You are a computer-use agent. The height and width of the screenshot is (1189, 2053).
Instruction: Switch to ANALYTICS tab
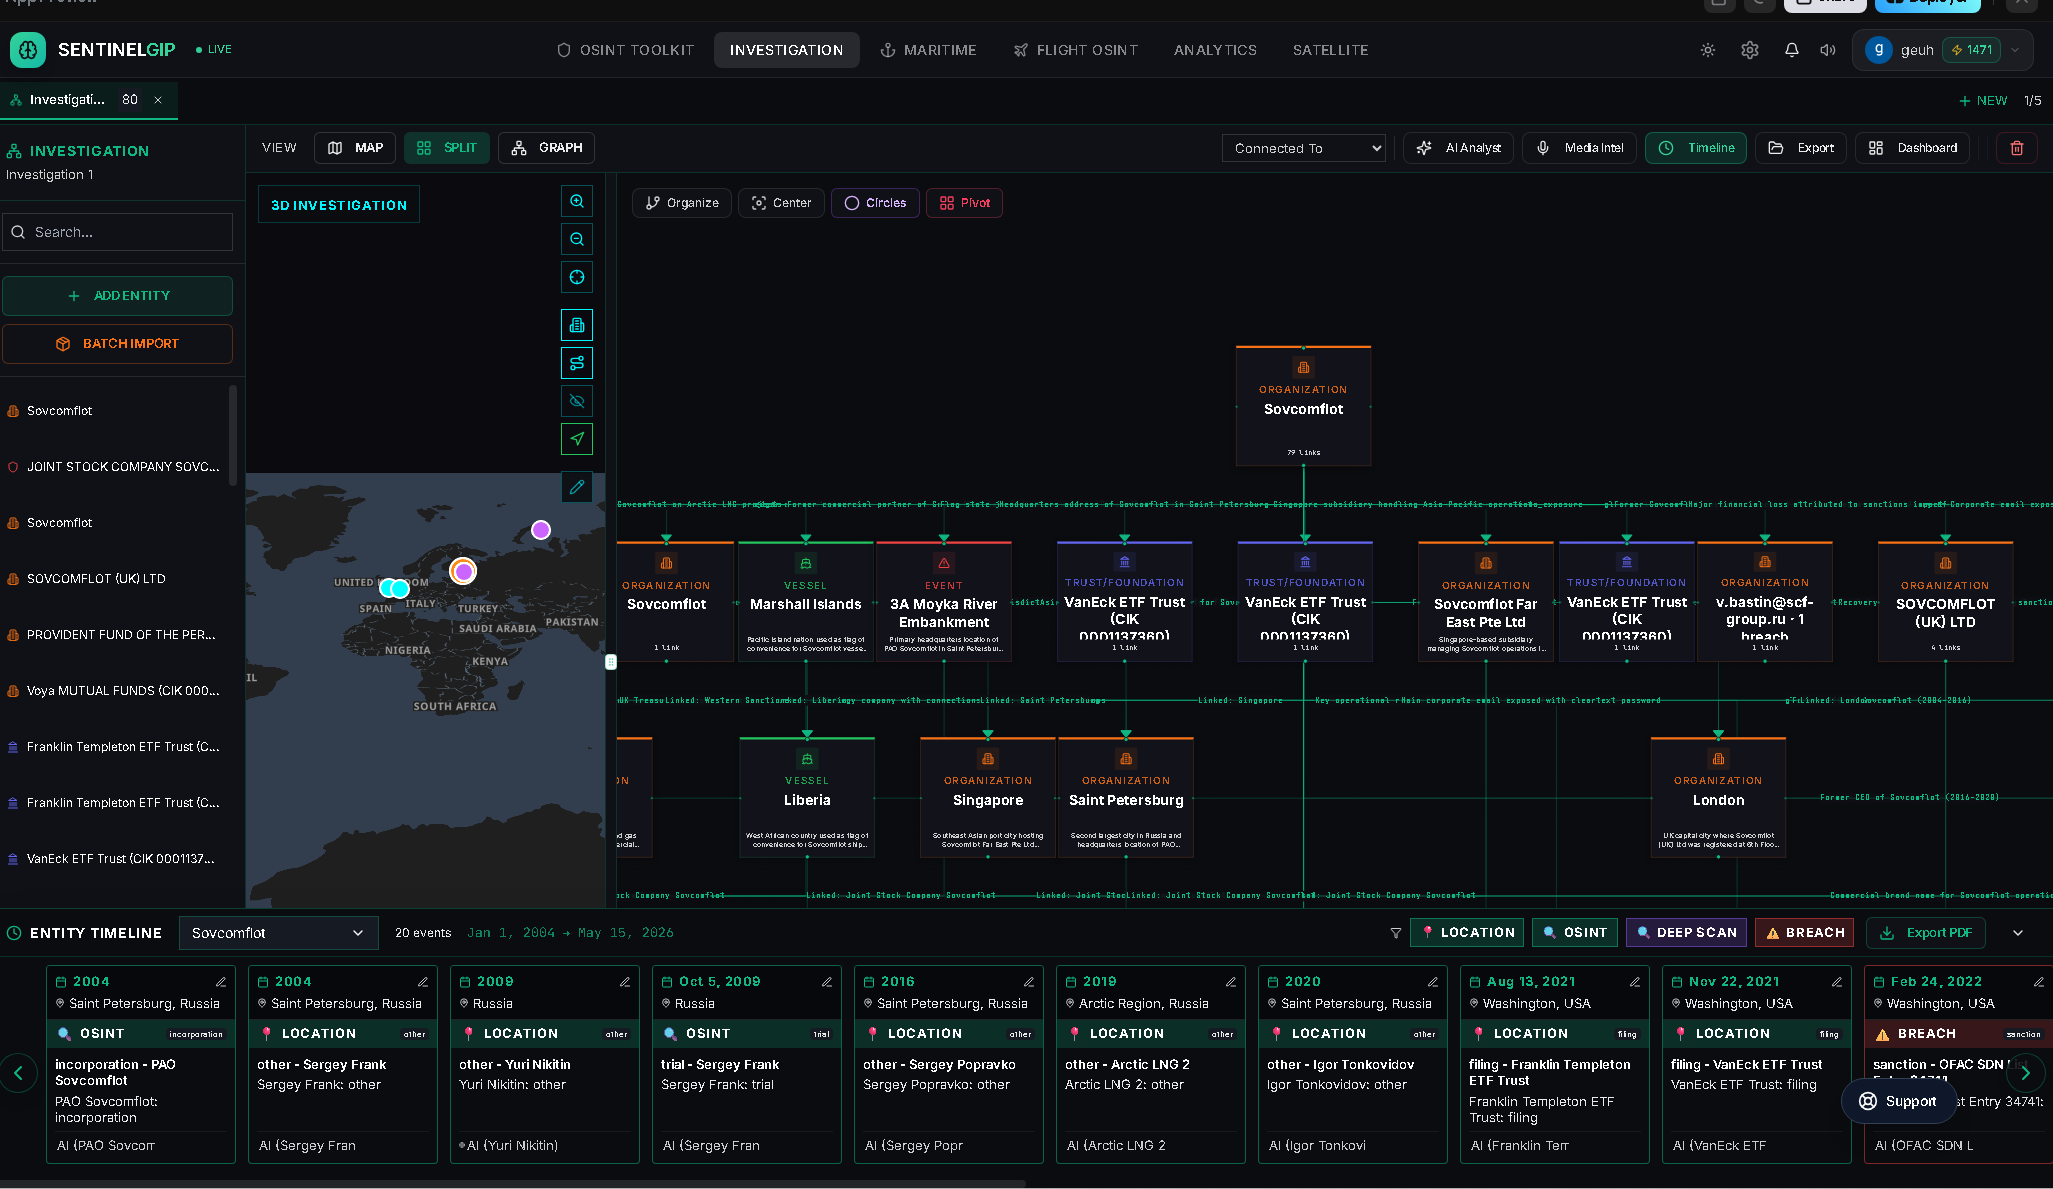(x=1215, y=50)
